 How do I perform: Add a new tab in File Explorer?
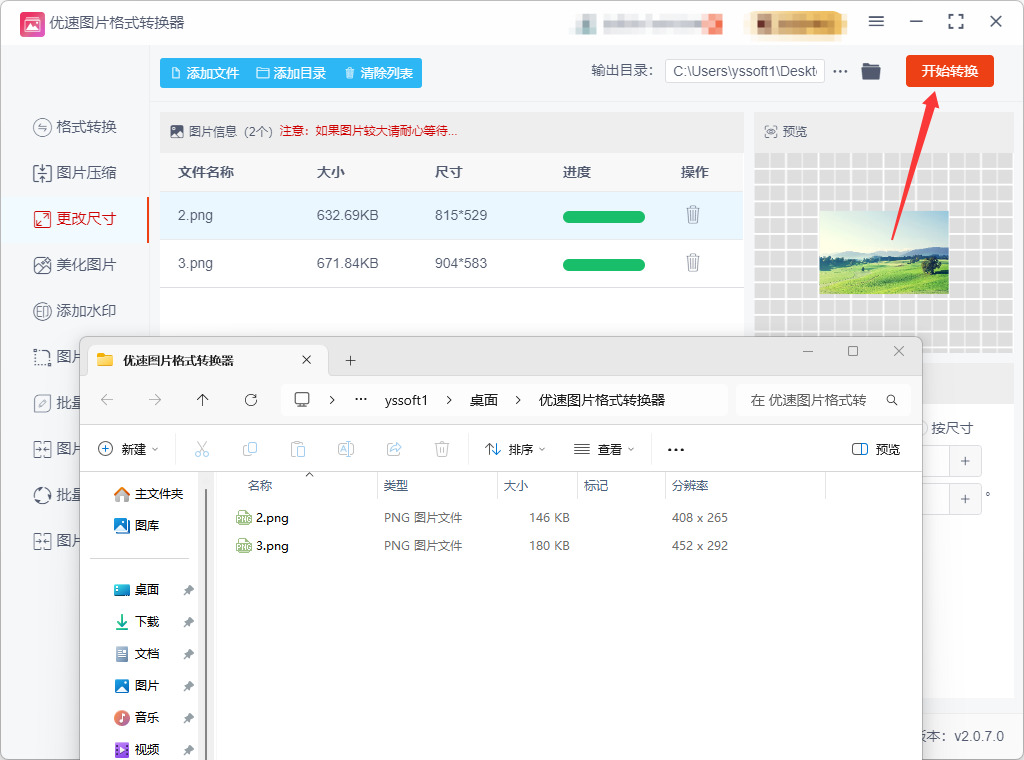(351, 360)
